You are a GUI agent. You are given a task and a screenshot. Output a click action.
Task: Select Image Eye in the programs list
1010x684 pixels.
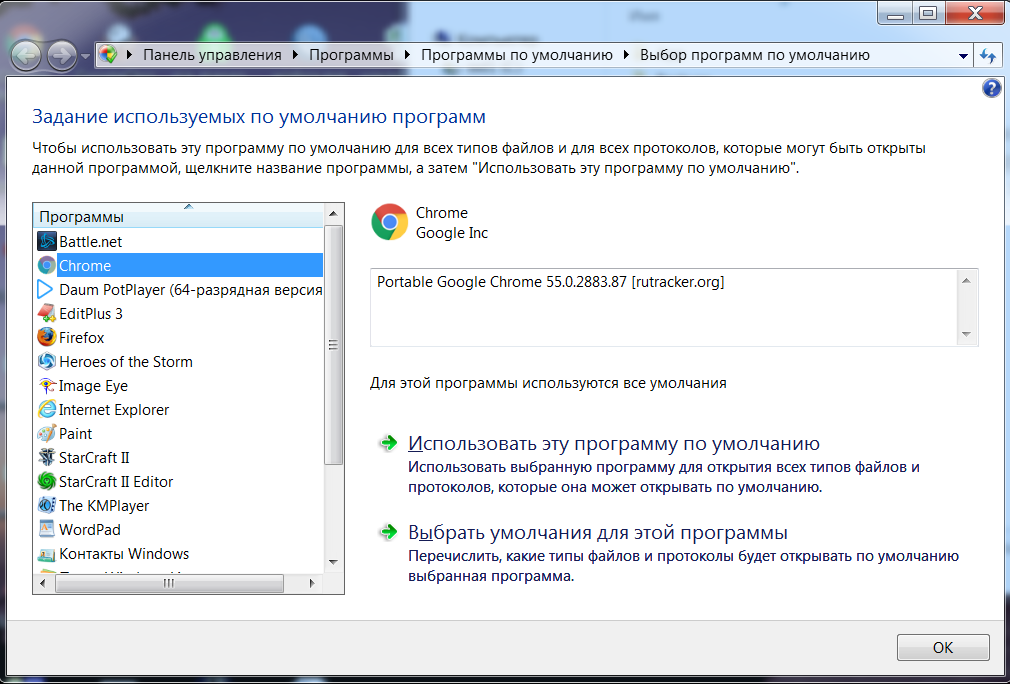tap(179, 385)
